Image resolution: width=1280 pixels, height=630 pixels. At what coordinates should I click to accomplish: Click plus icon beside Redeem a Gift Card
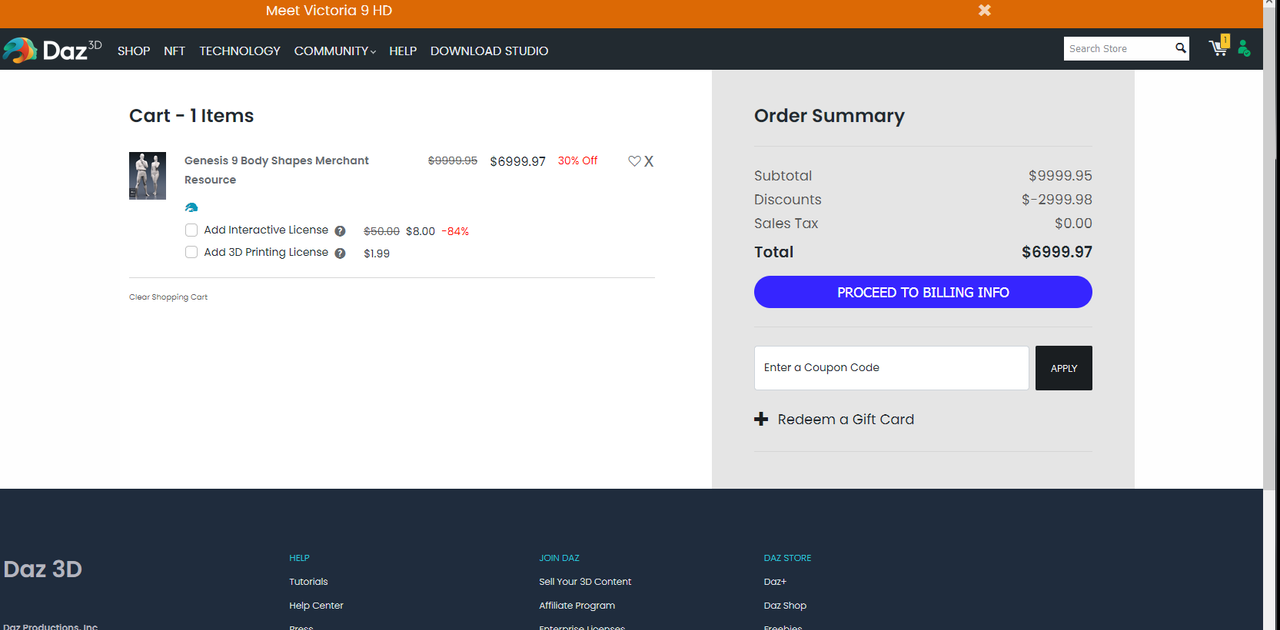pyautogui.click(x=761, y=419)
